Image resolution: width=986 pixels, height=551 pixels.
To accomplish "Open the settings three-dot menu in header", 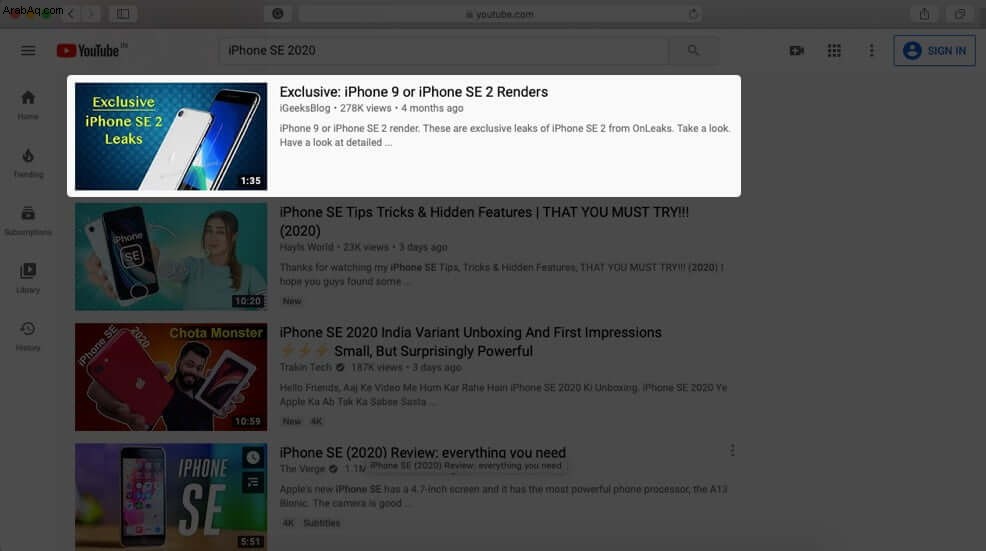I will tap(872, 50).
